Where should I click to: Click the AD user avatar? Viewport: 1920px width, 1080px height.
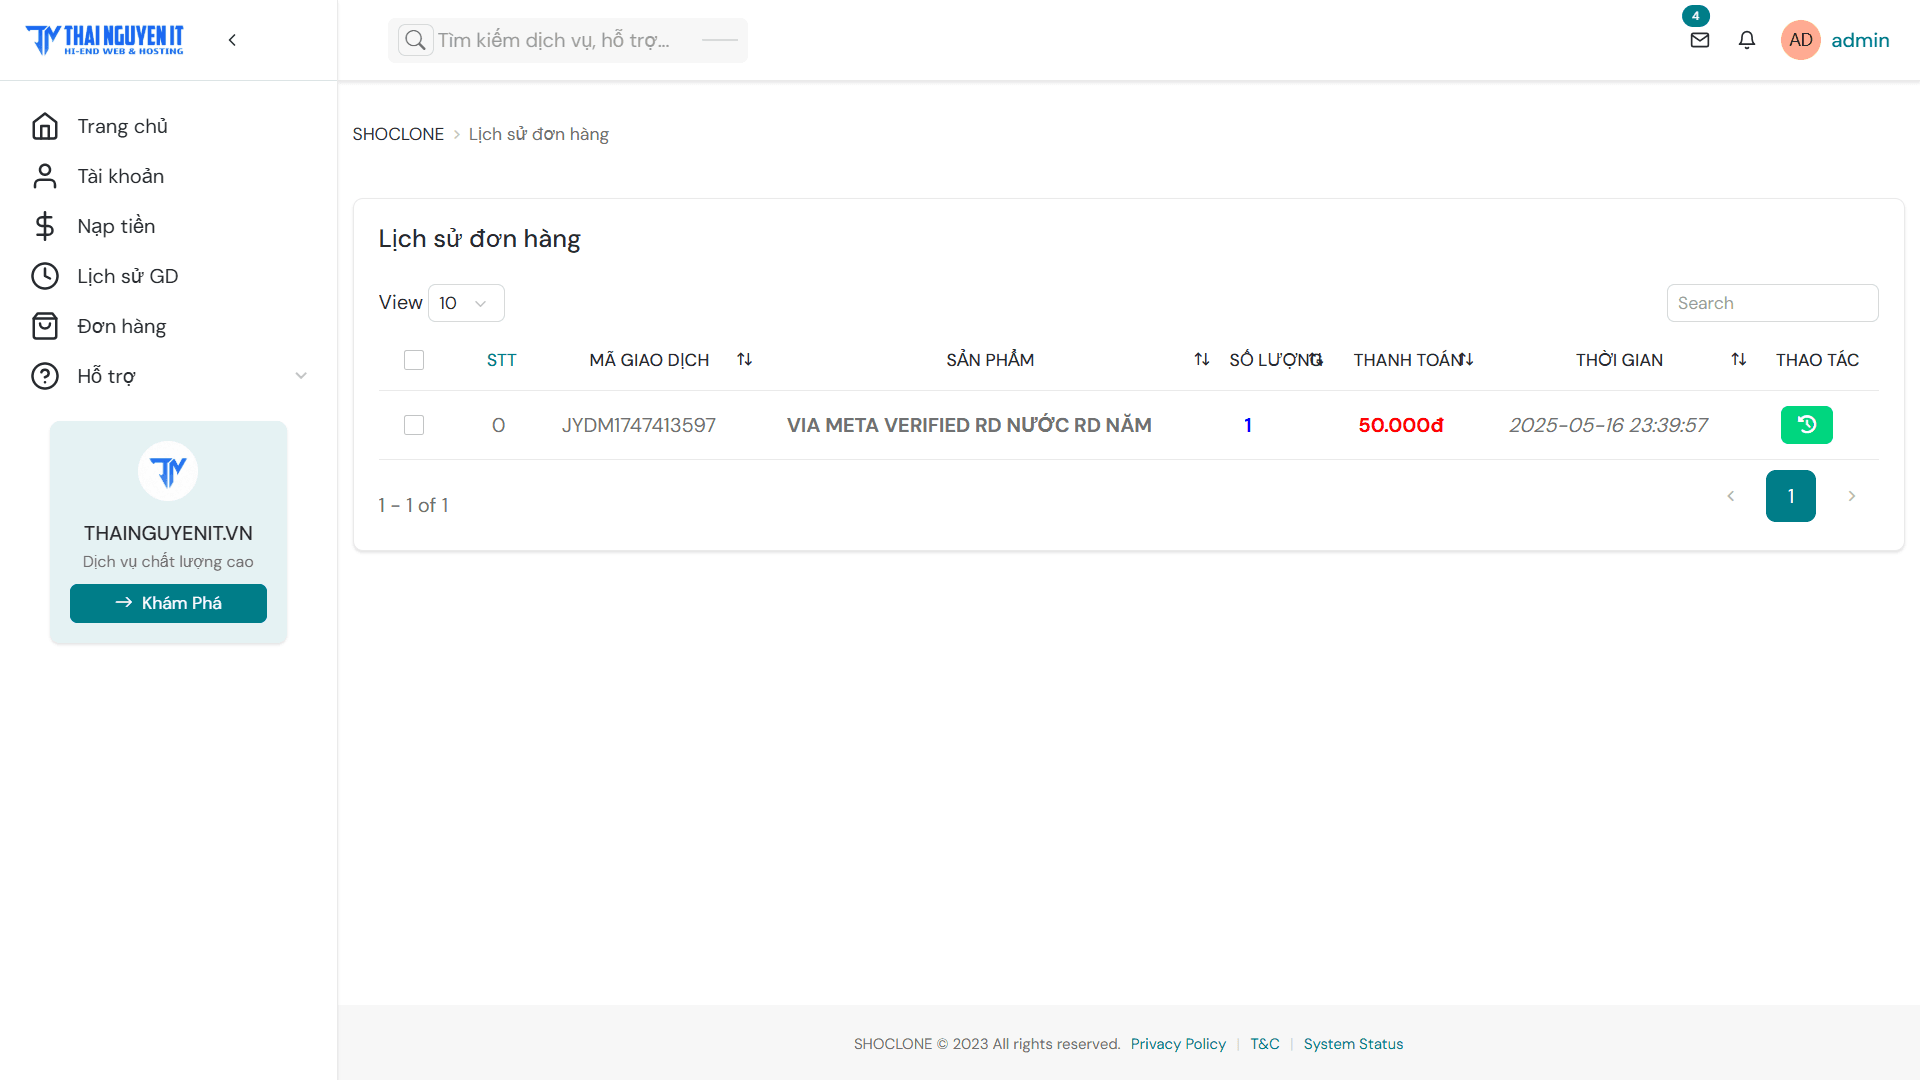click(1800, 40)
